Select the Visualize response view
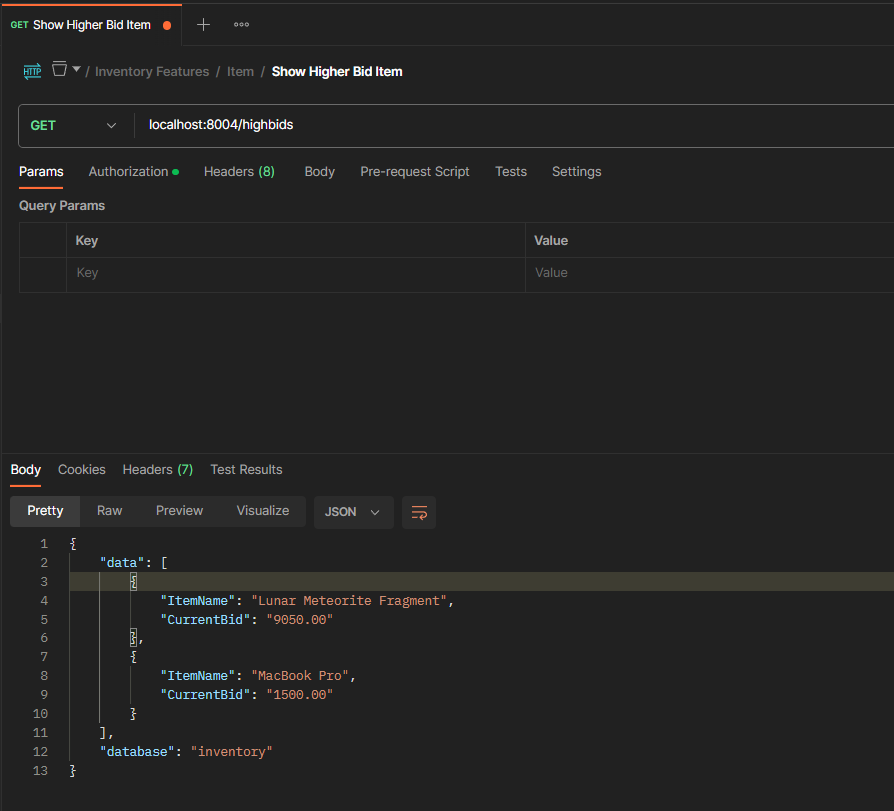 (x=262, y=511)
